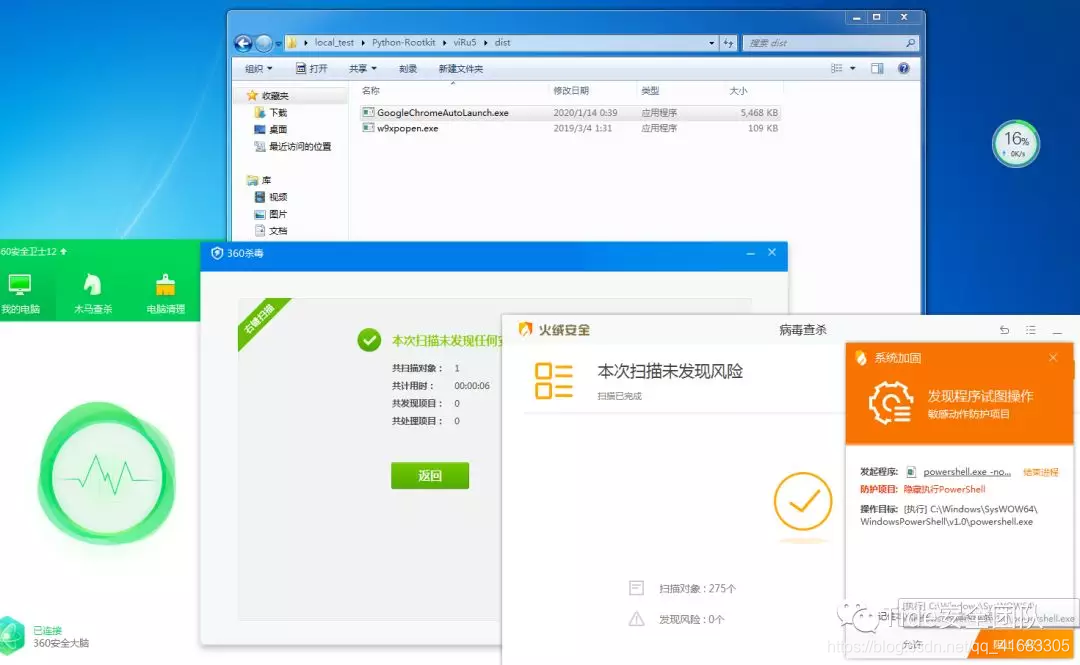Image resolution: width=1080 pixels, height=665 pixels.
Task: Show the Explorer preview pane
Action: click(x=877, y=68)
